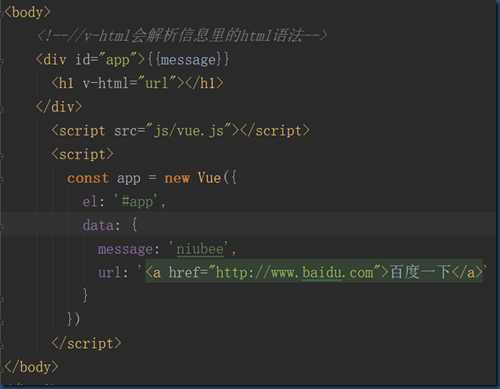
Task: Click the closing }) of Vue call
Action: pos(73,319)
